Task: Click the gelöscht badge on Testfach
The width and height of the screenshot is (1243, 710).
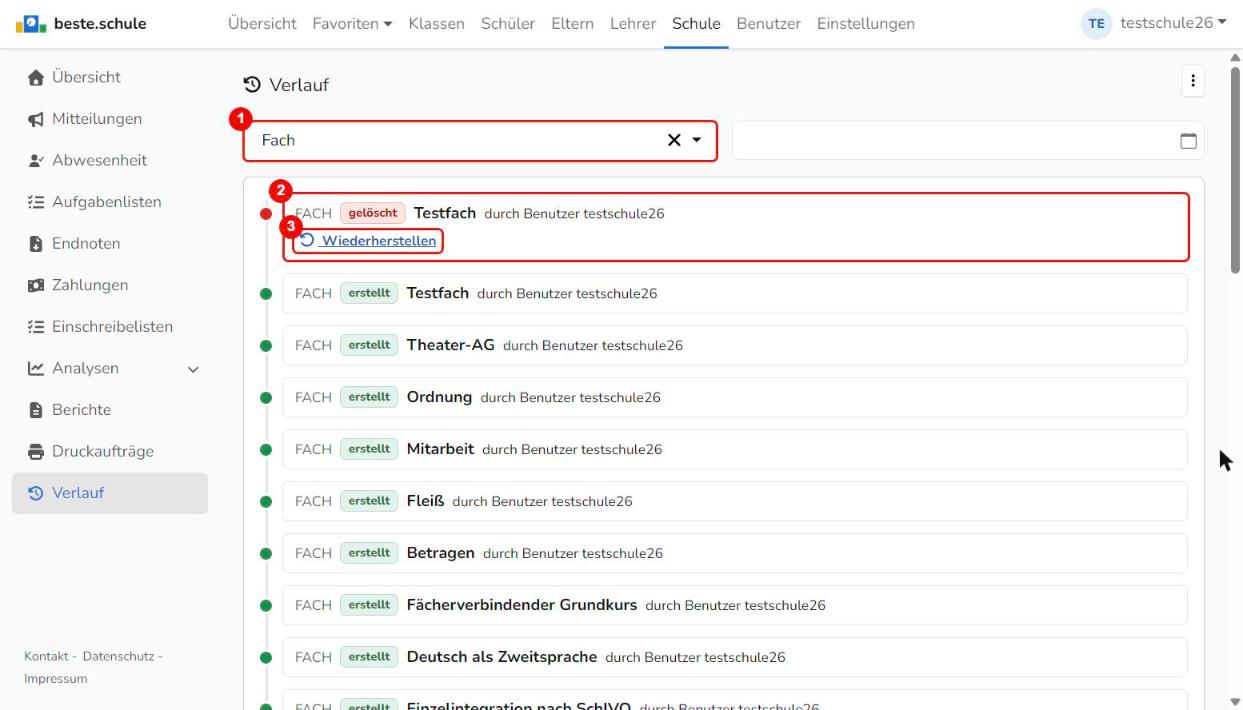Action: click(x=373, y=213)
